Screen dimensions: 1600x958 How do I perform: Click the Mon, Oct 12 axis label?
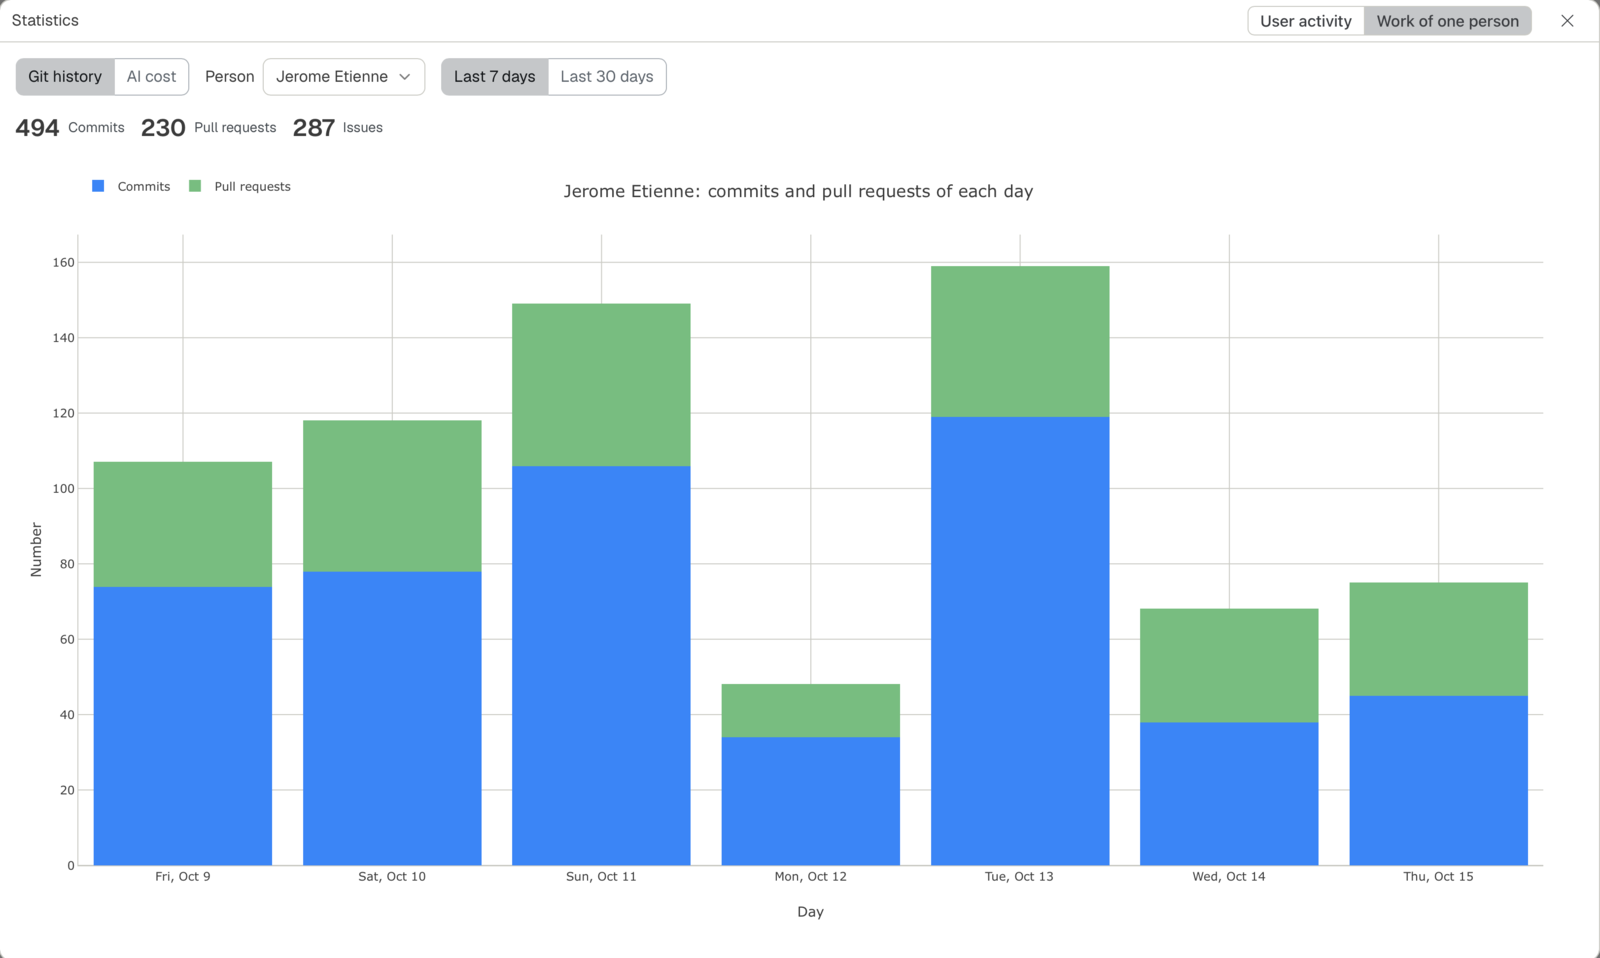[810, 877]
